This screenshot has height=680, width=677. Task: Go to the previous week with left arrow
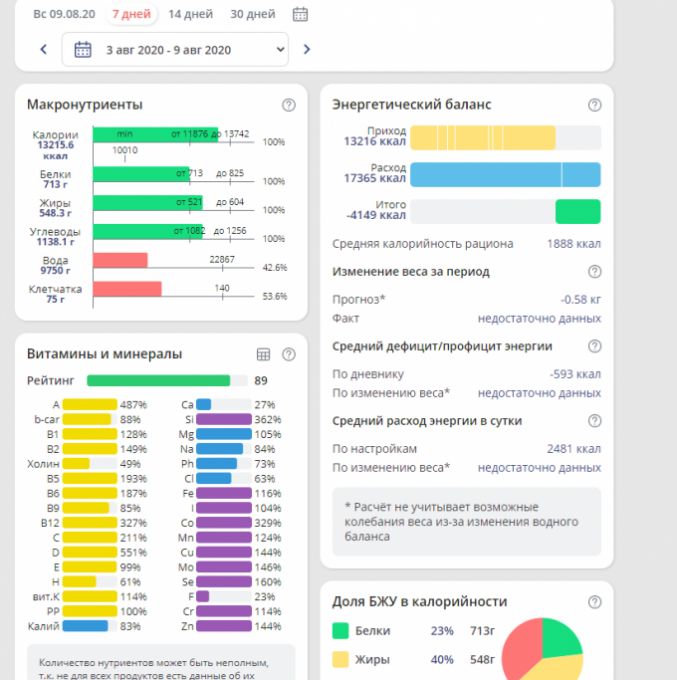click(43, 49)
